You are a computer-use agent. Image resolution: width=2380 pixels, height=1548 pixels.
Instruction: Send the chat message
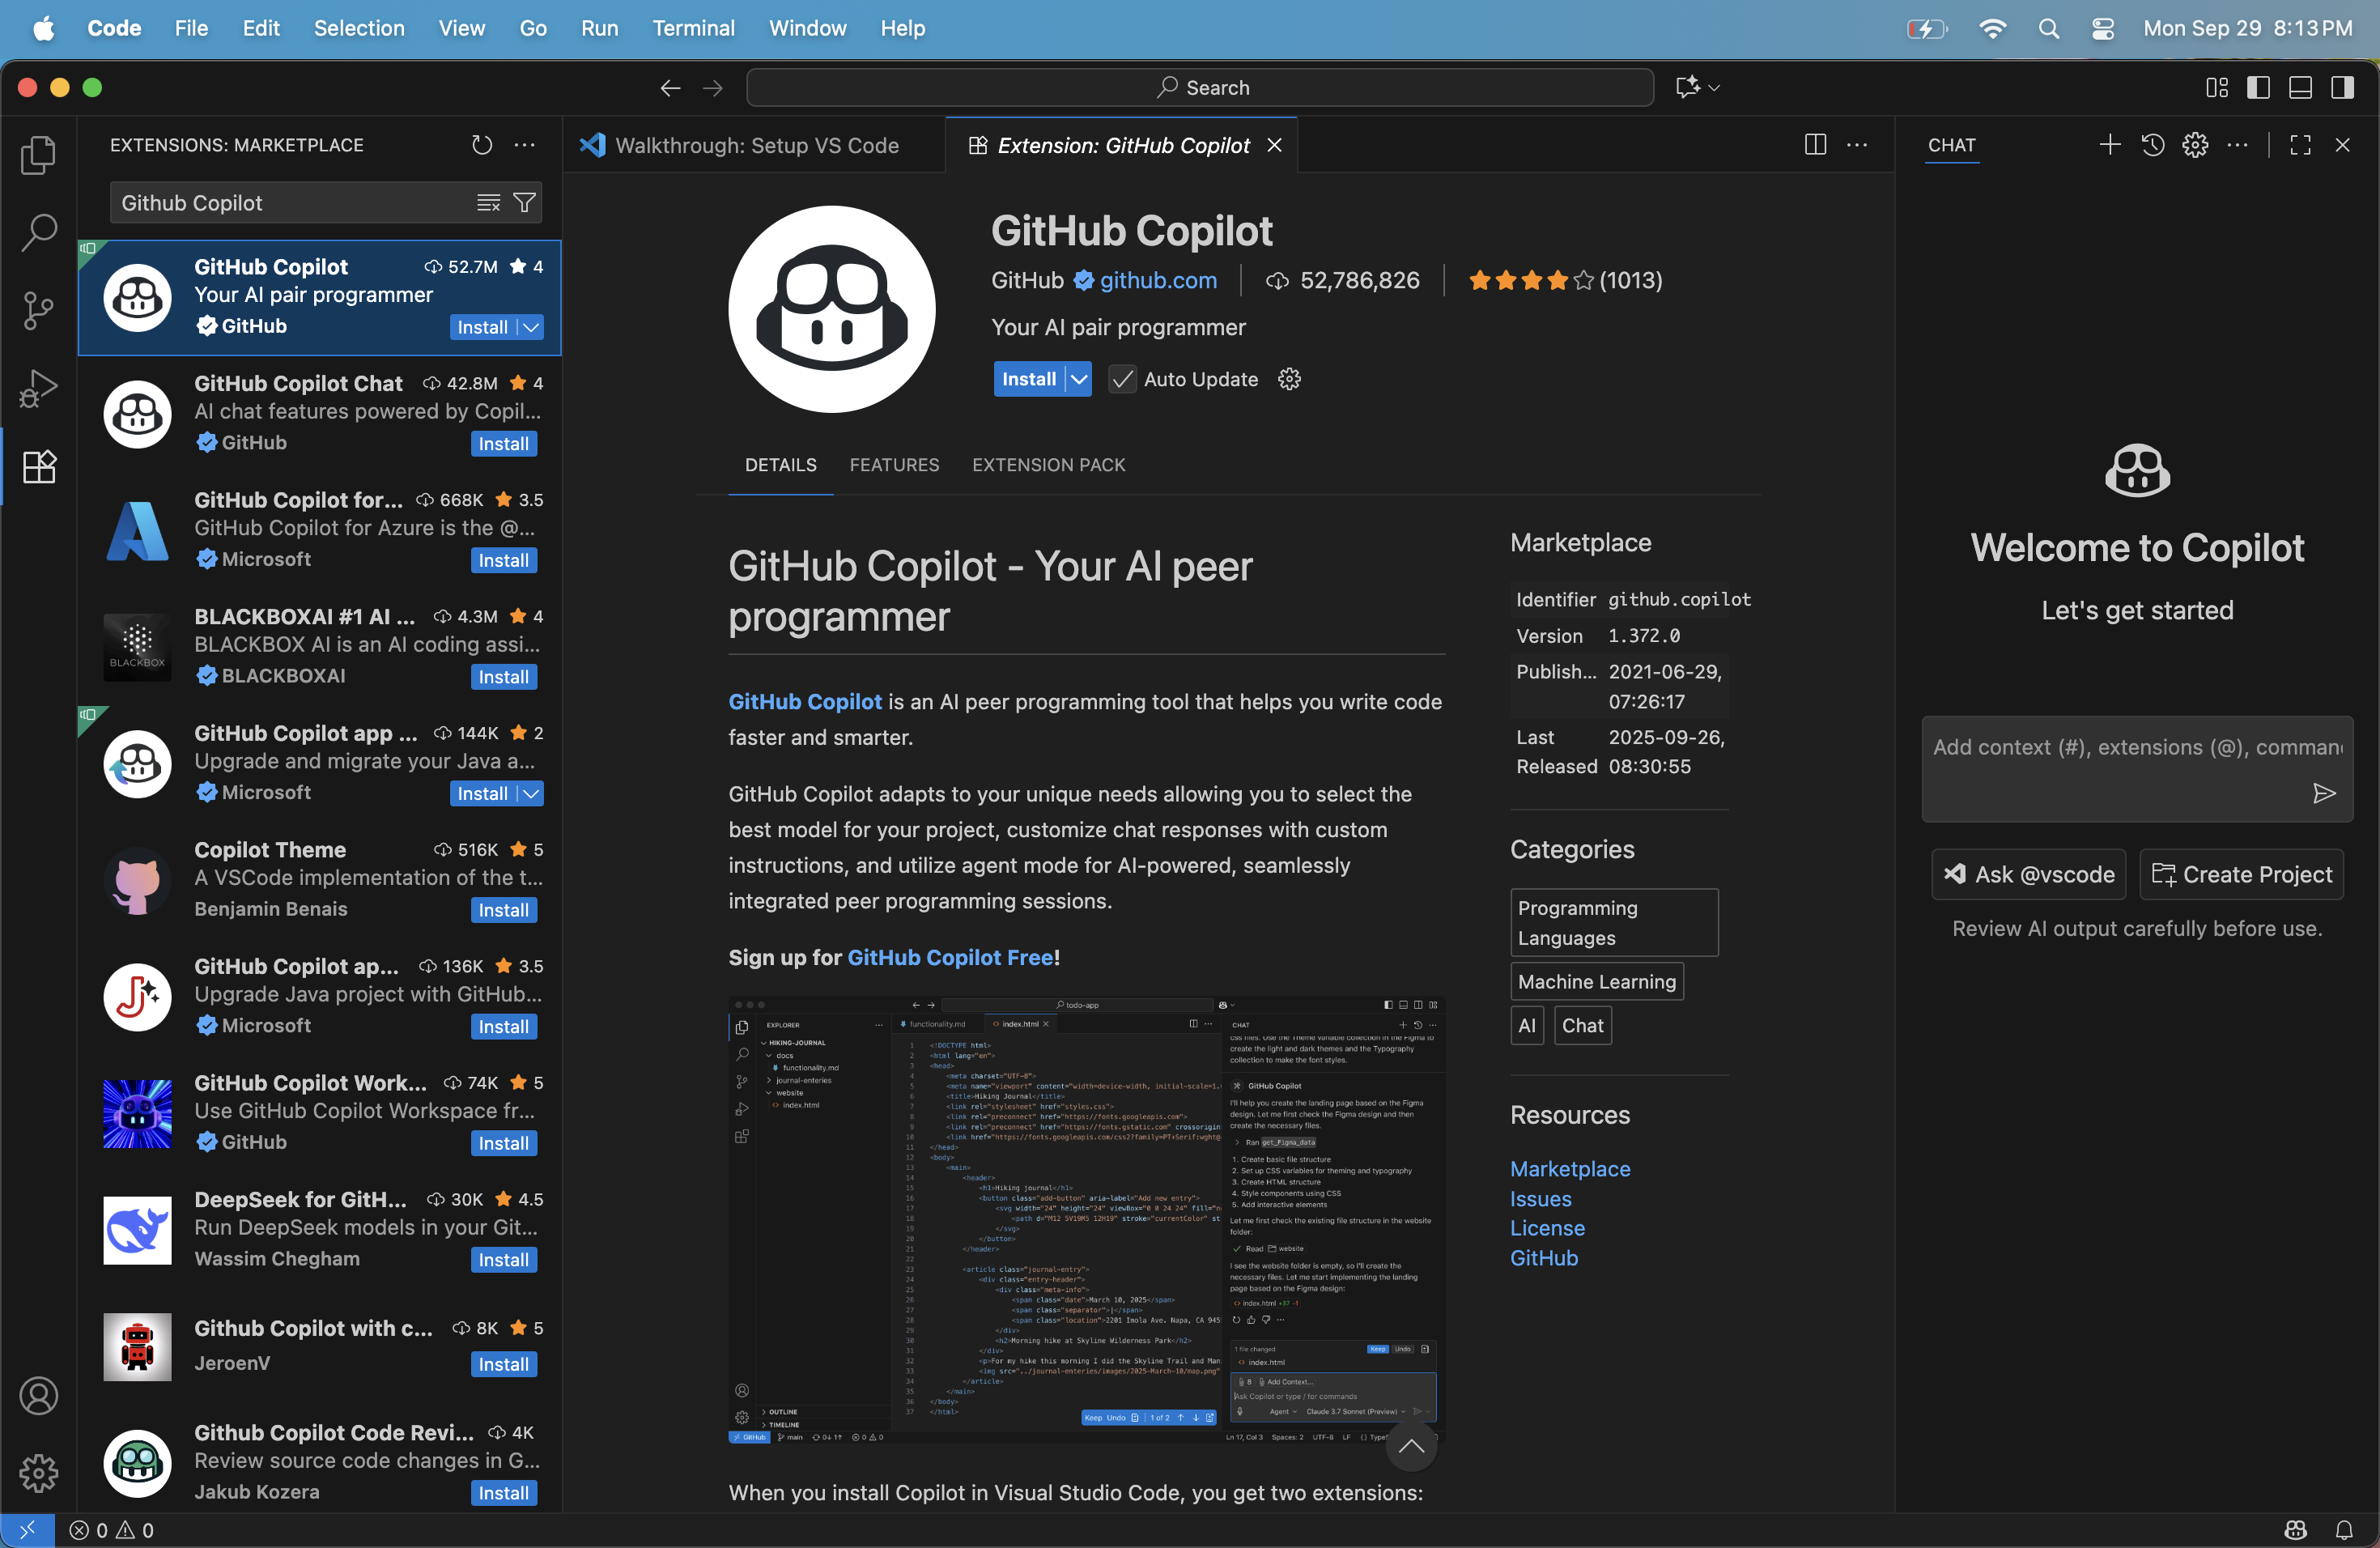point(2324,793)
